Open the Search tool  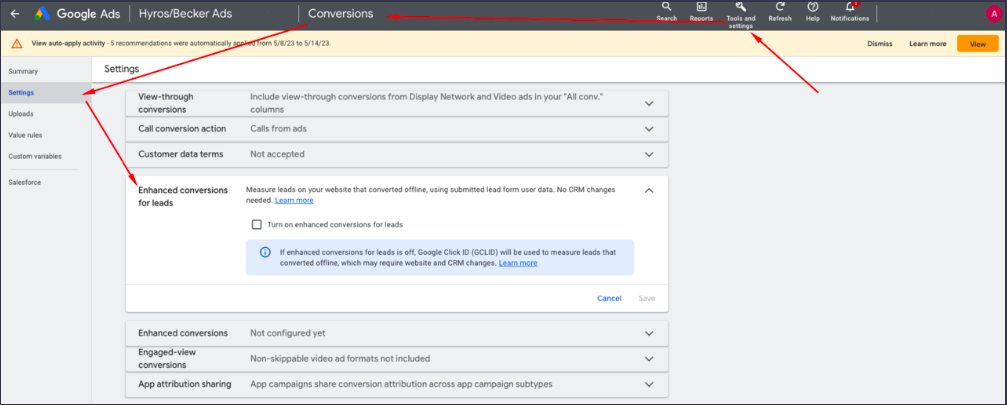point(667,11)
